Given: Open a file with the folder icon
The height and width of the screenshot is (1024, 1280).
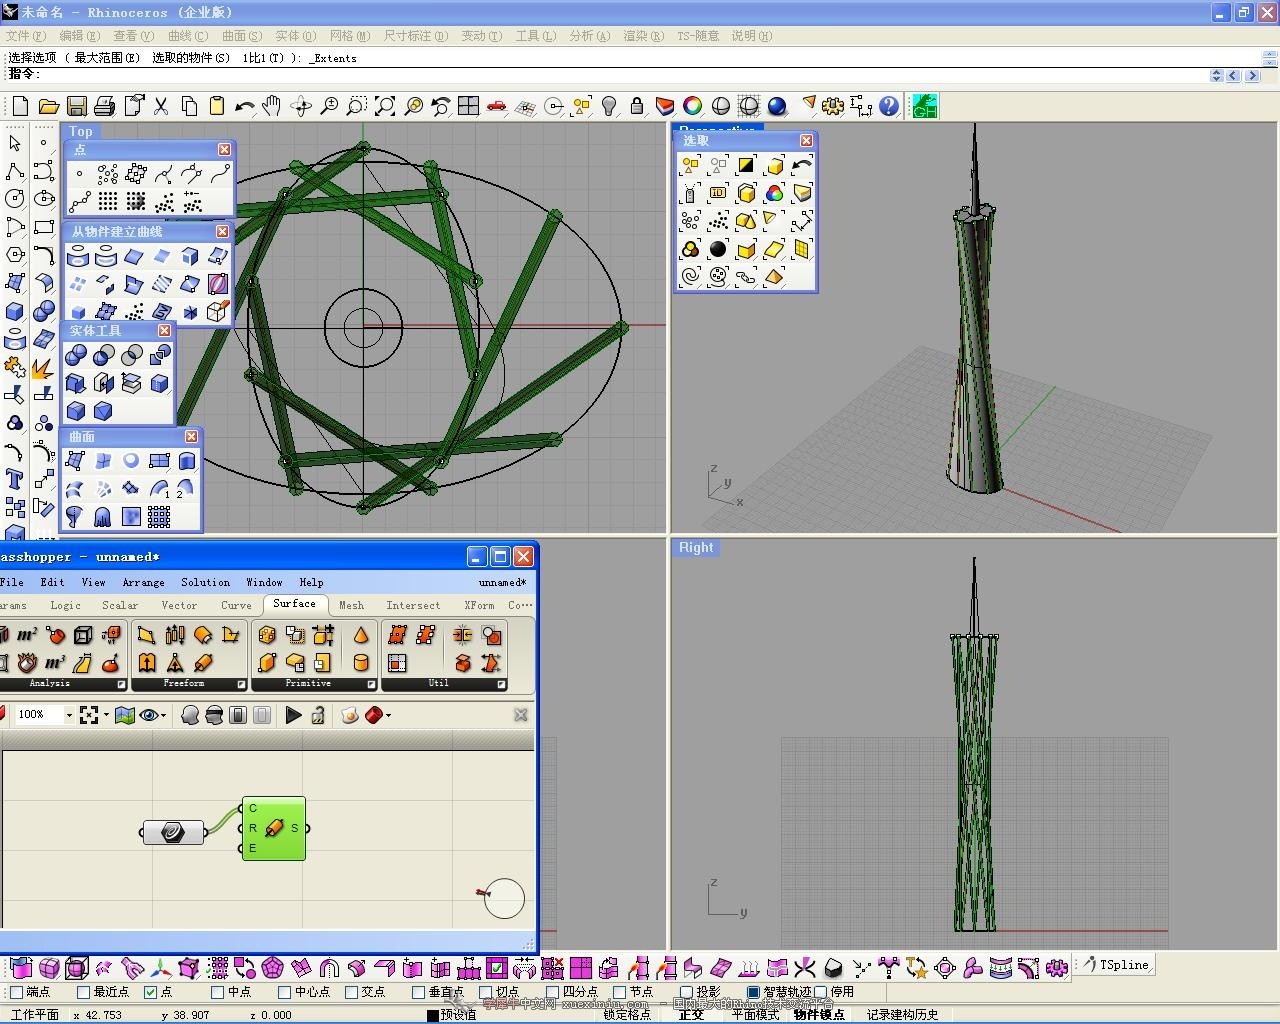Looking at the screenshot, I should (x=48, y=106).
